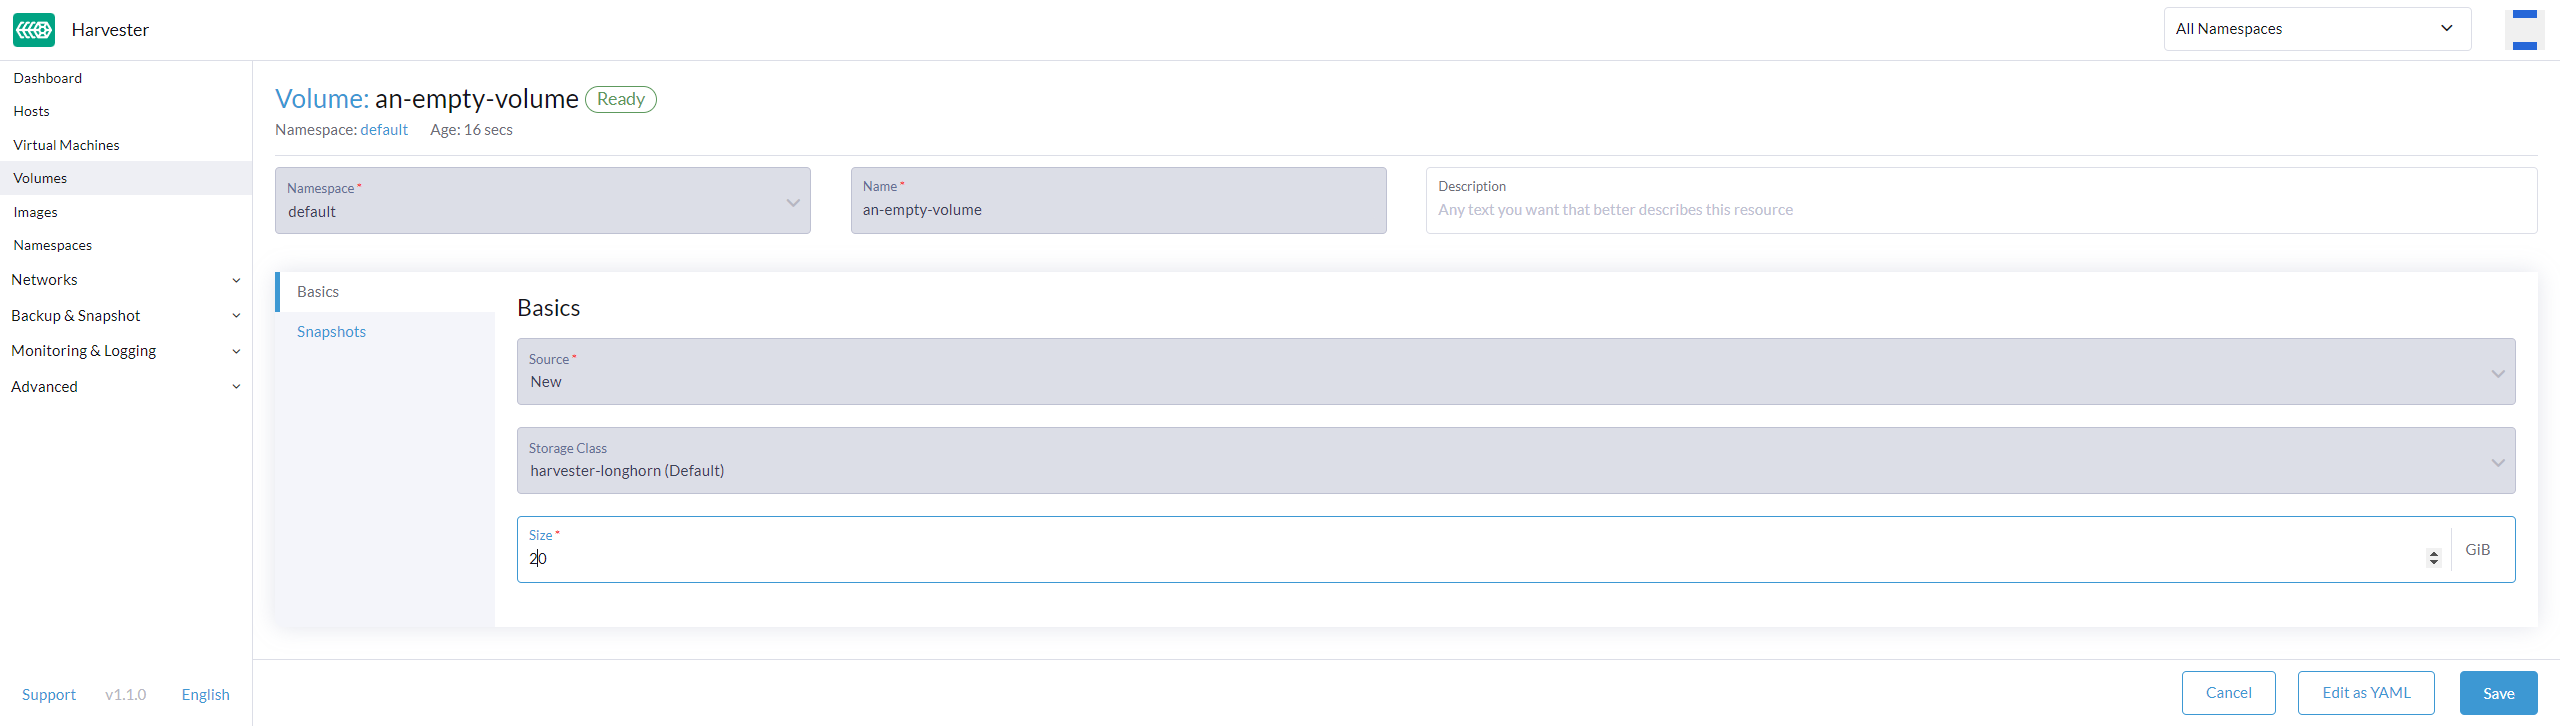Open the Support link in footer
The width and height of the screenshot is (2560, 726).
(x=49, y=695)
